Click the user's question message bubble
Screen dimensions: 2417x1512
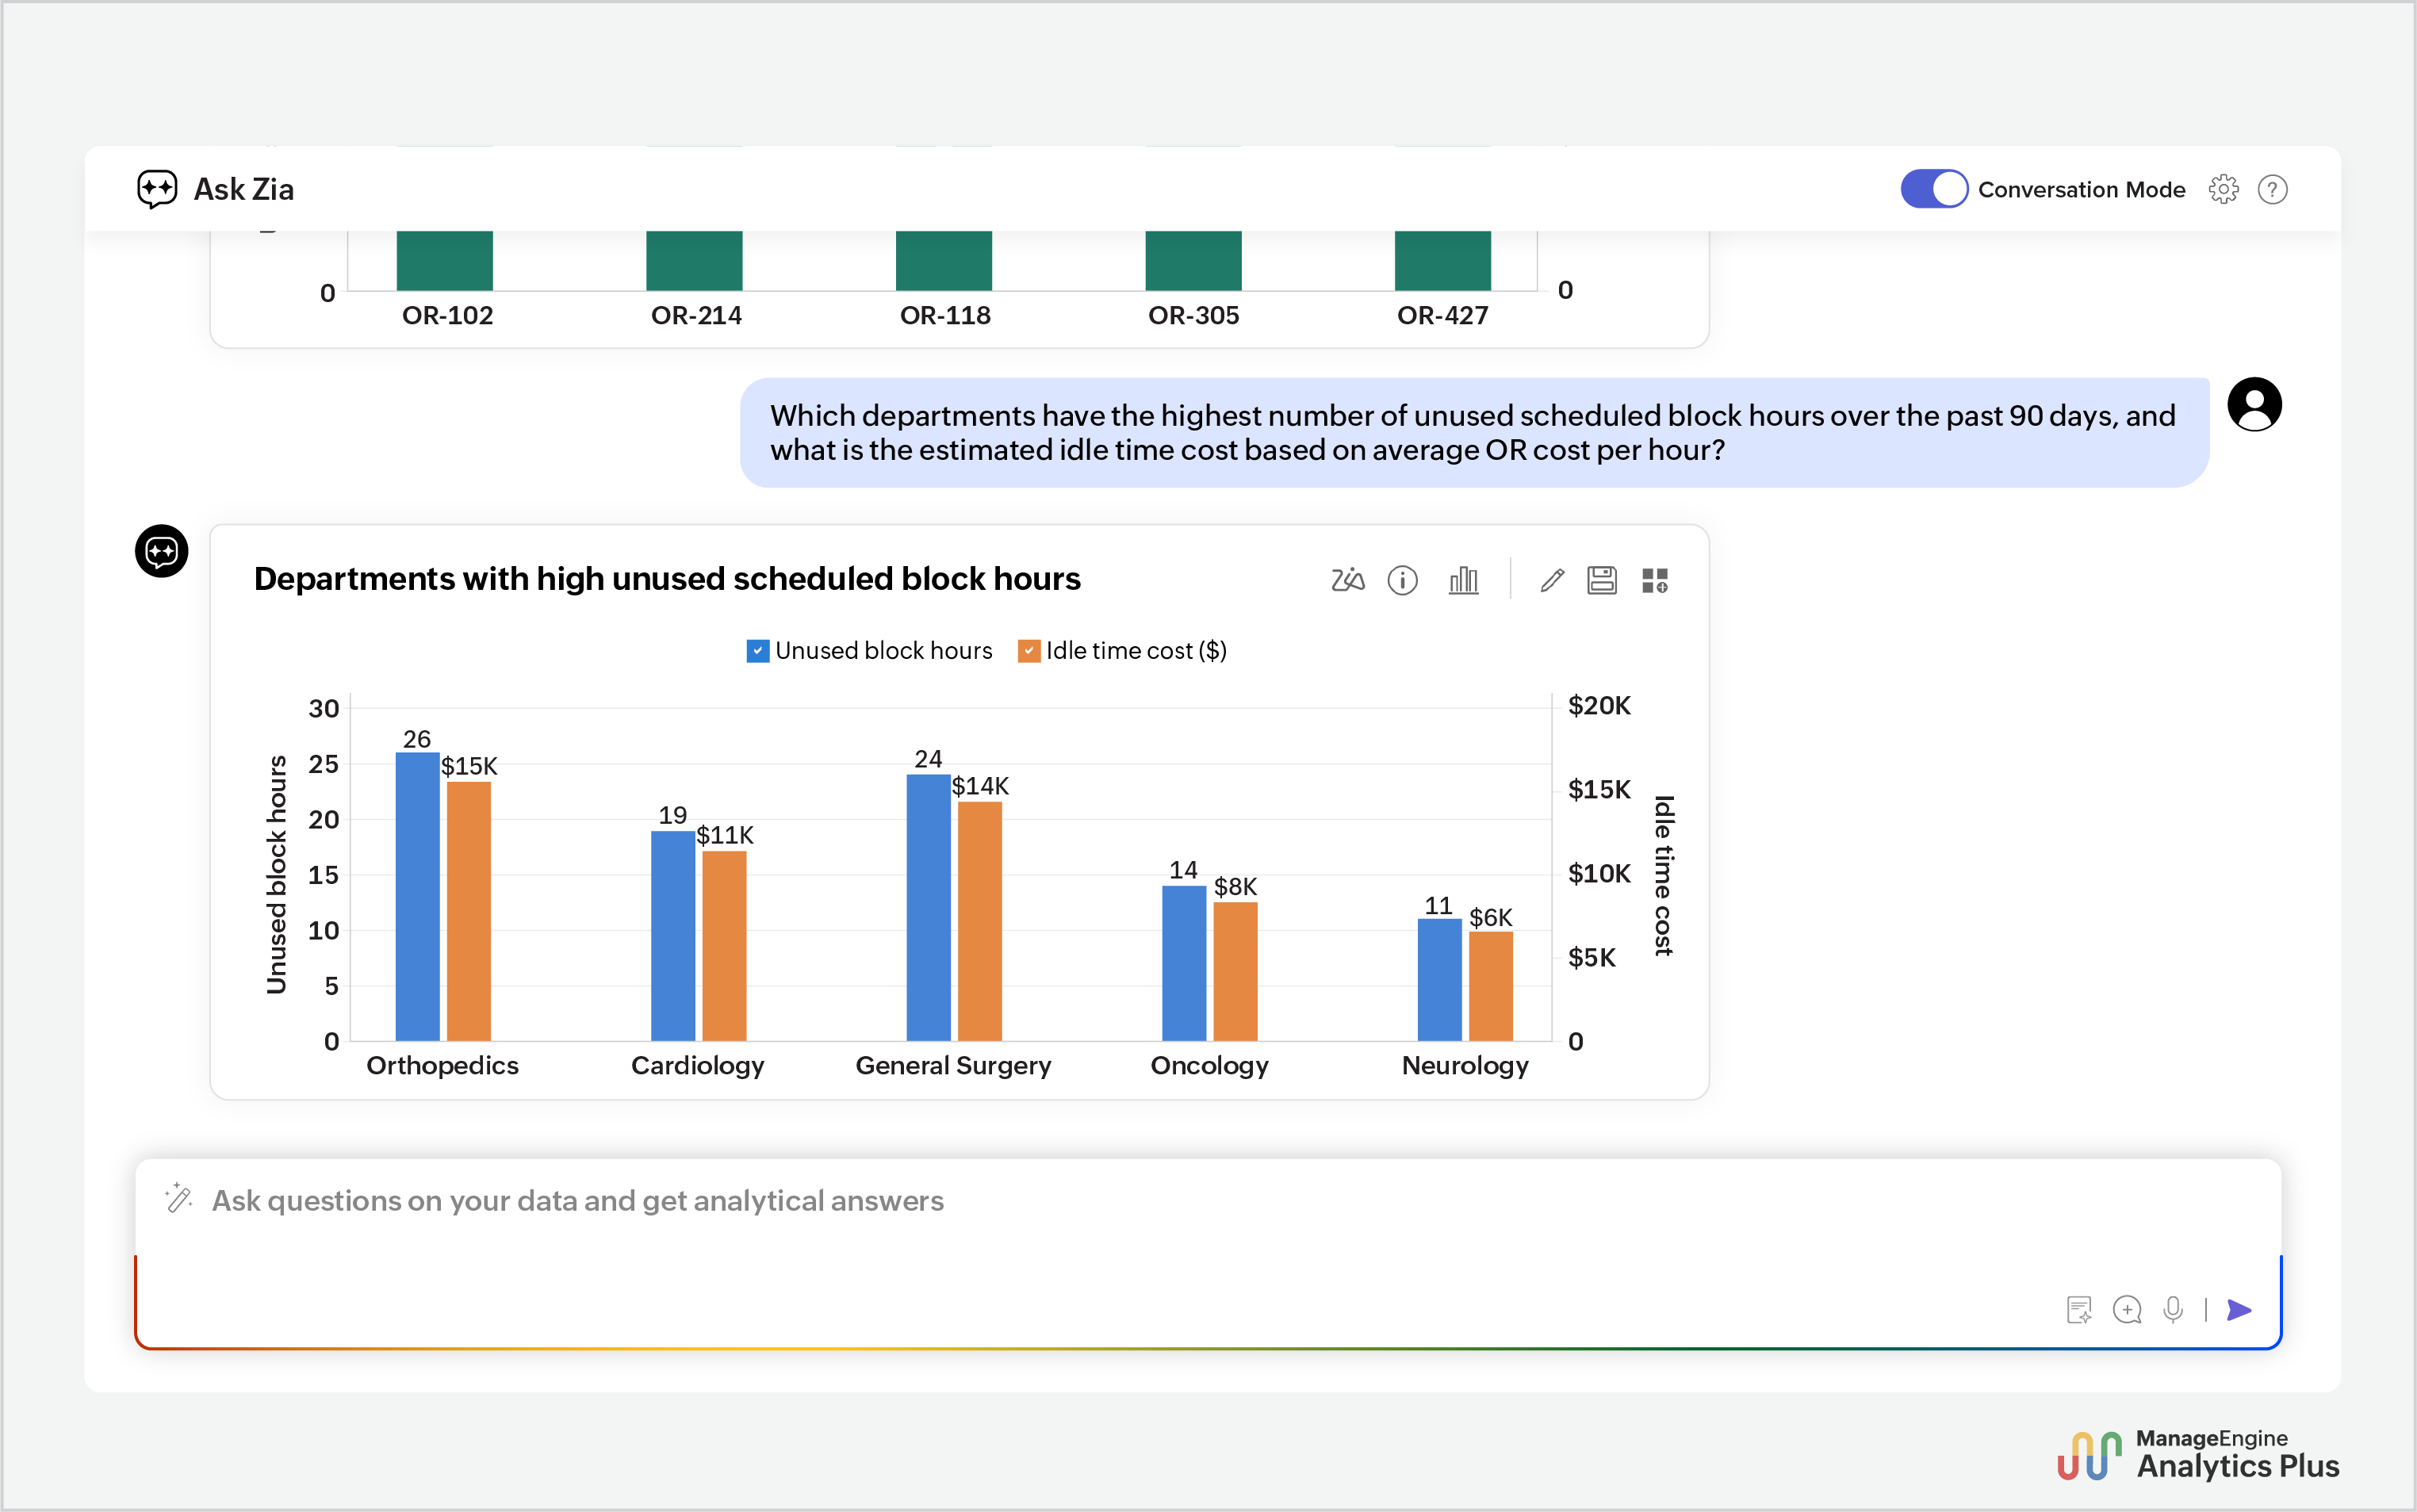[x=1474, y=433]
